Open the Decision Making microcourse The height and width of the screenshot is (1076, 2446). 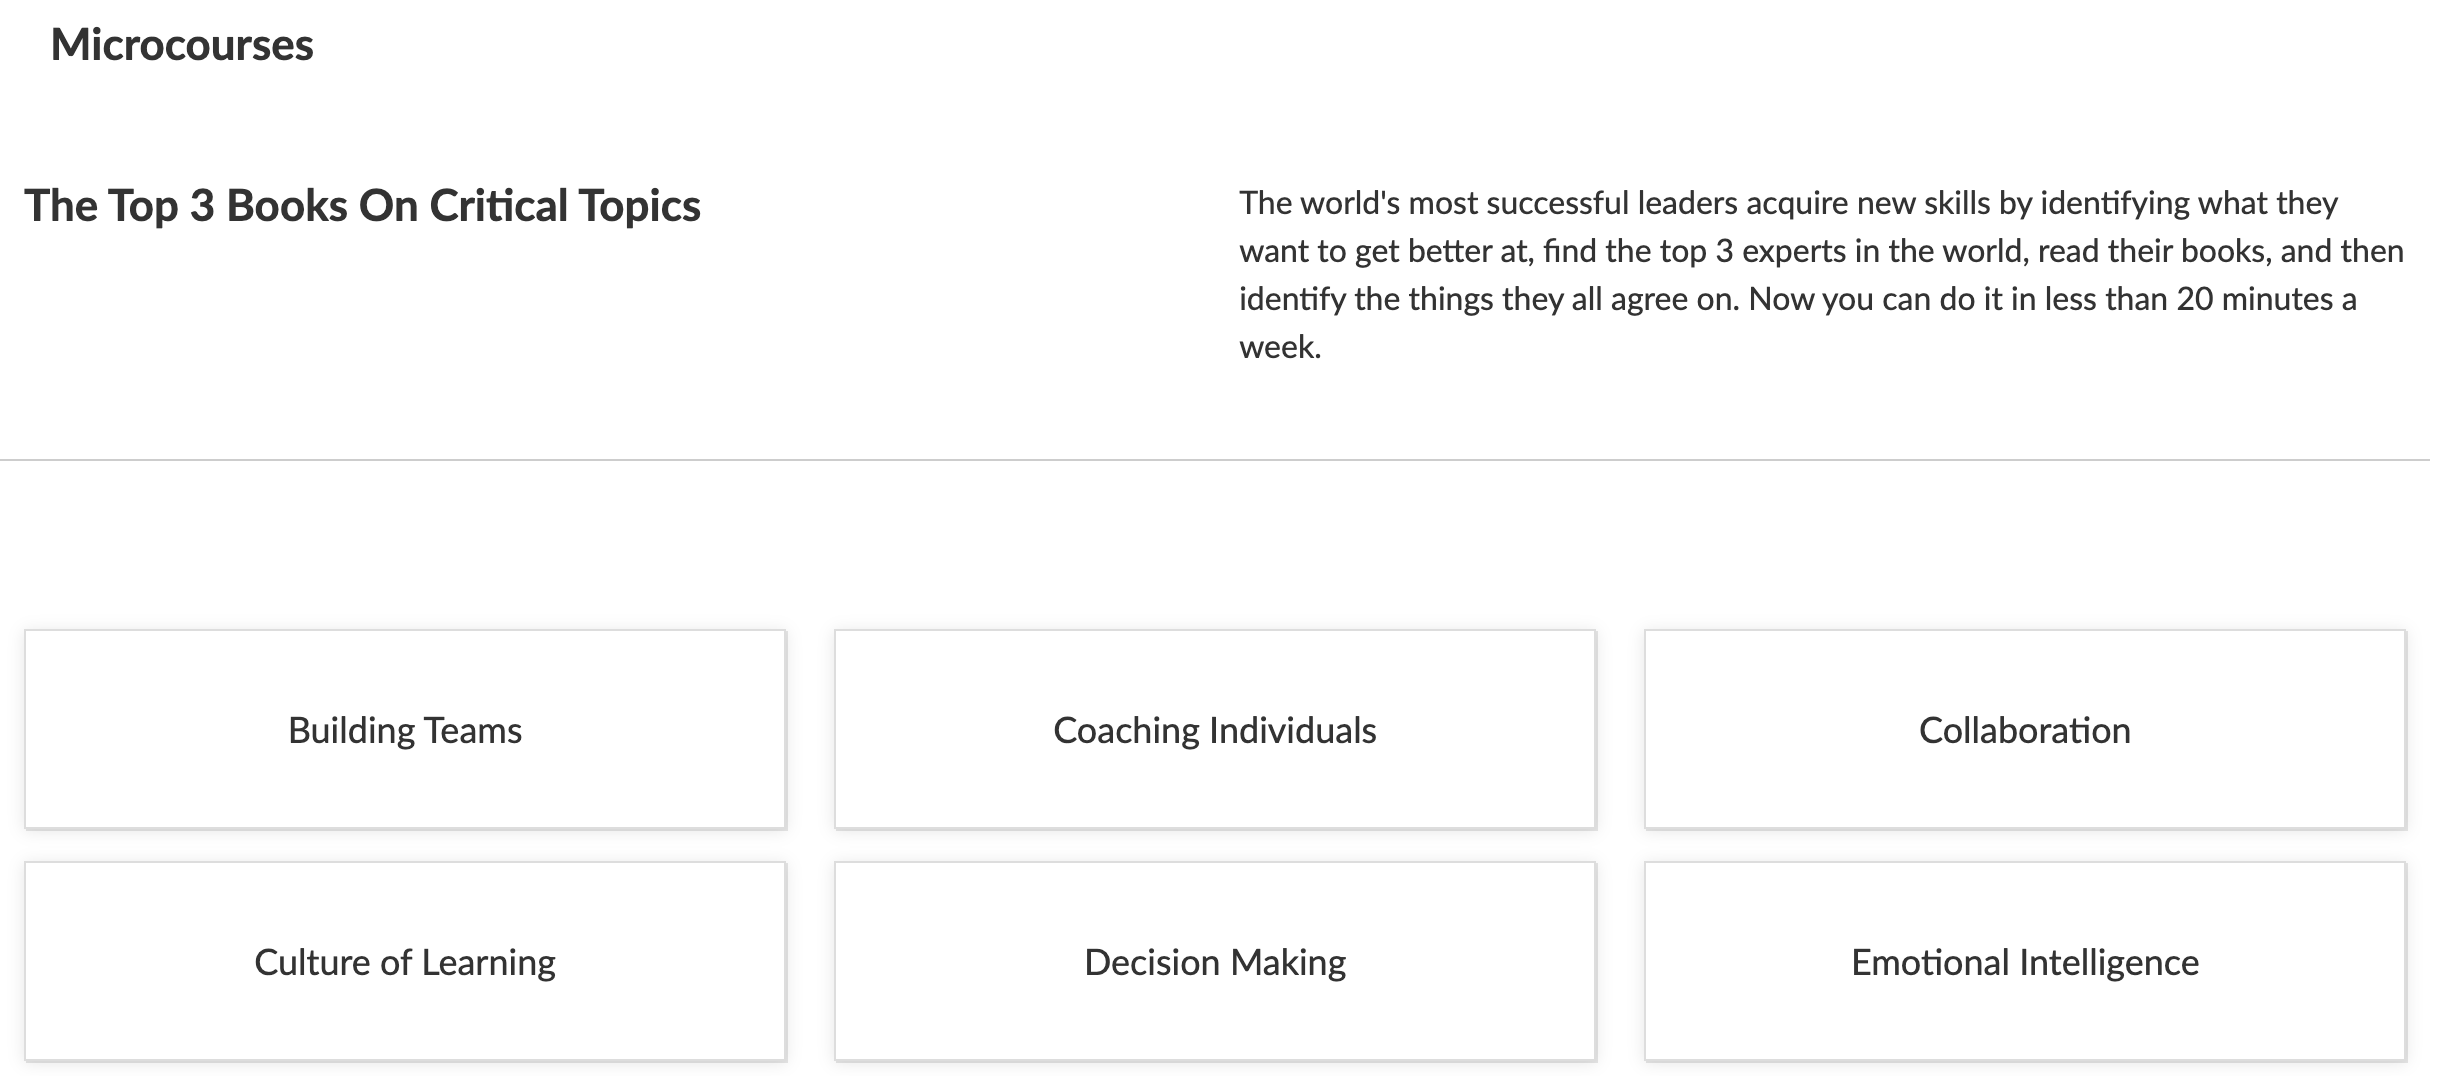click(x=1214, y=962)
